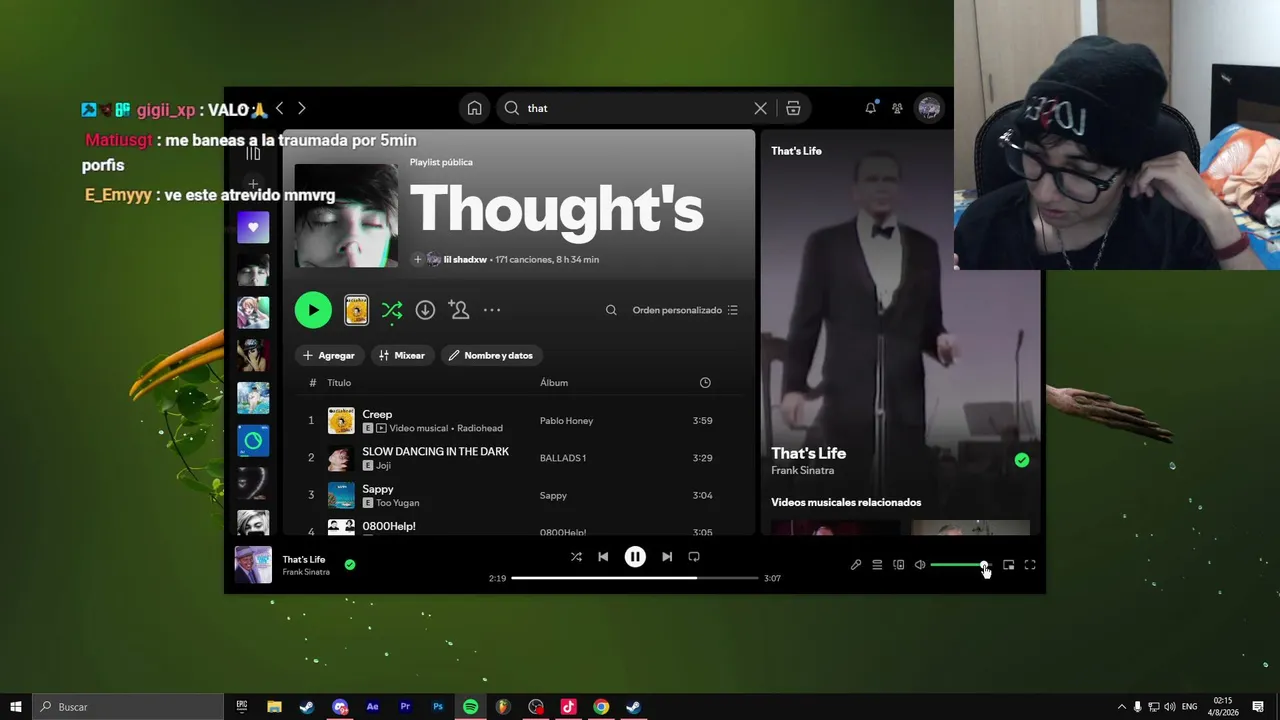This screenshot has width=1280, height=720.
Task: Sort tracks by the Álbum column
Action: click(x=554, y=383)
